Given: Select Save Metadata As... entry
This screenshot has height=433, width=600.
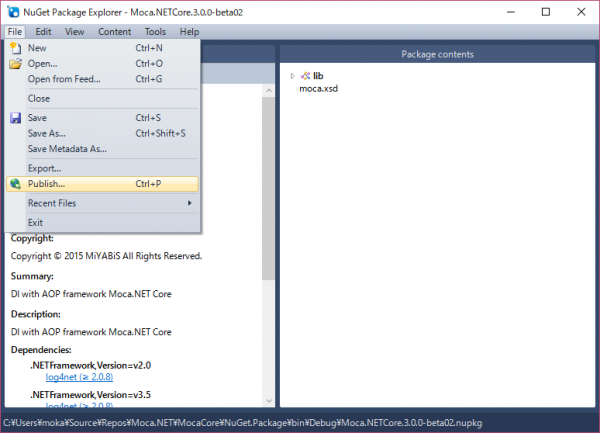Looking at the screenshot, I should 102,149.
